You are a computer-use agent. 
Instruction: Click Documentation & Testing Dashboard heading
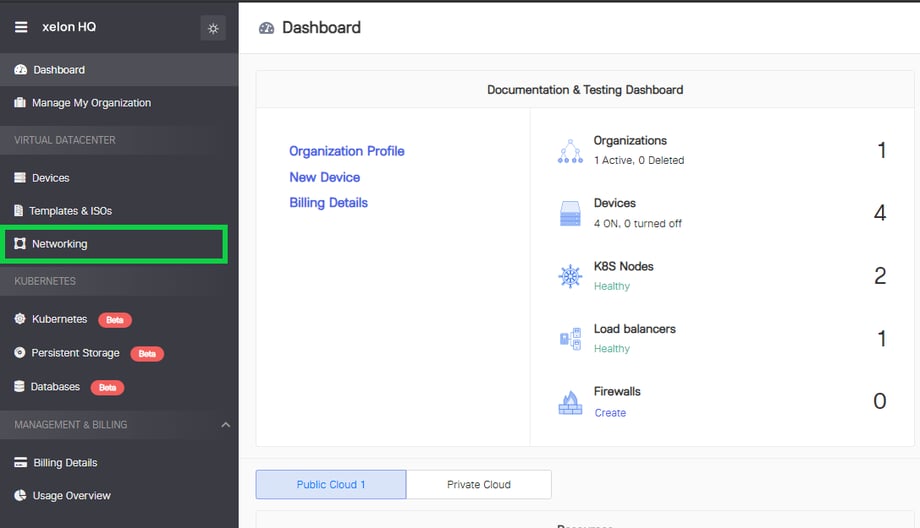[x=585, y=90]
